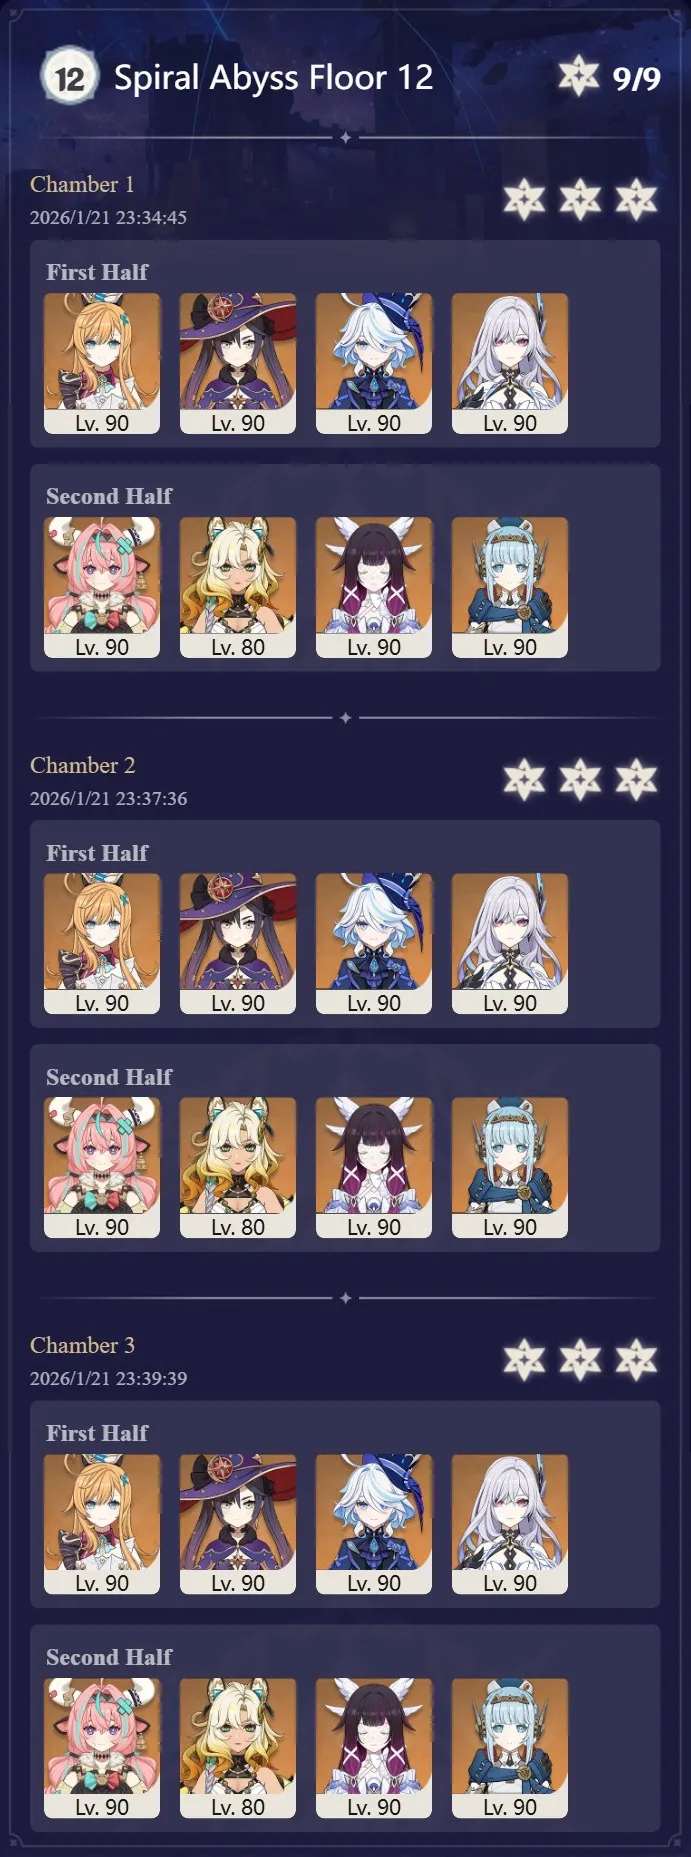
Task: Click the Spiral Abyss Floor 12 title
Action: click(x=273, y=77)
